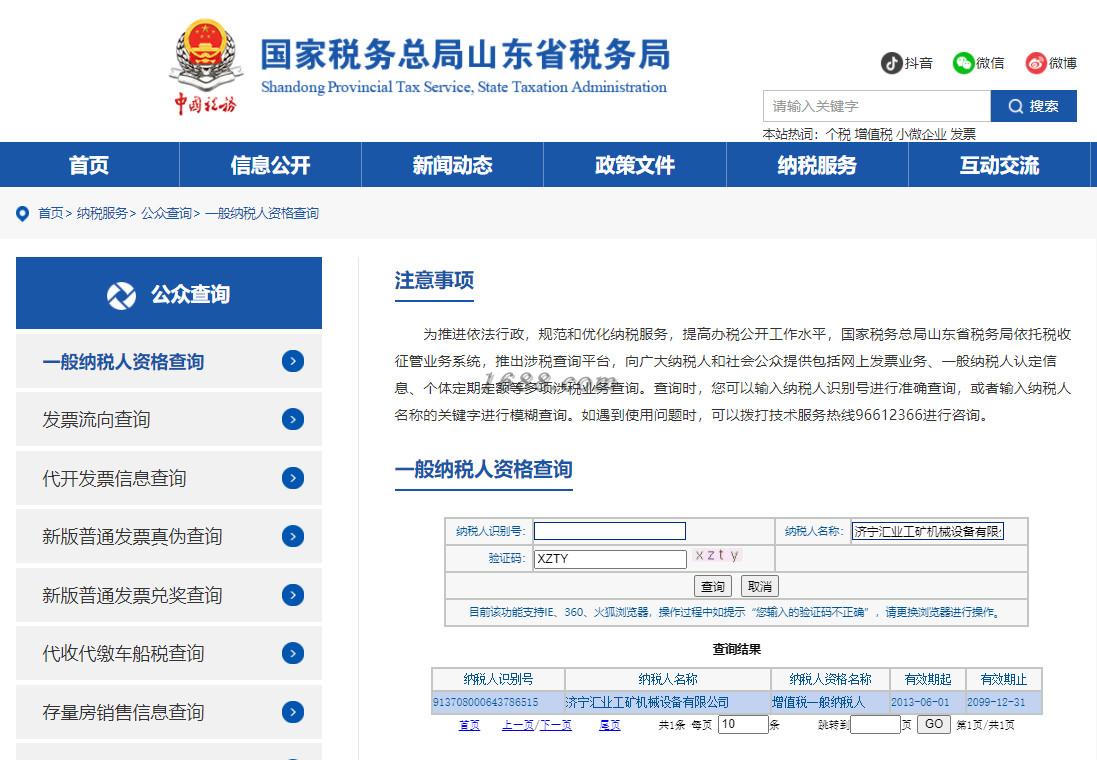This screenshot has width=1097, height=760.
Task: Click the 增值税 hot word
Action: coord(873,134)
